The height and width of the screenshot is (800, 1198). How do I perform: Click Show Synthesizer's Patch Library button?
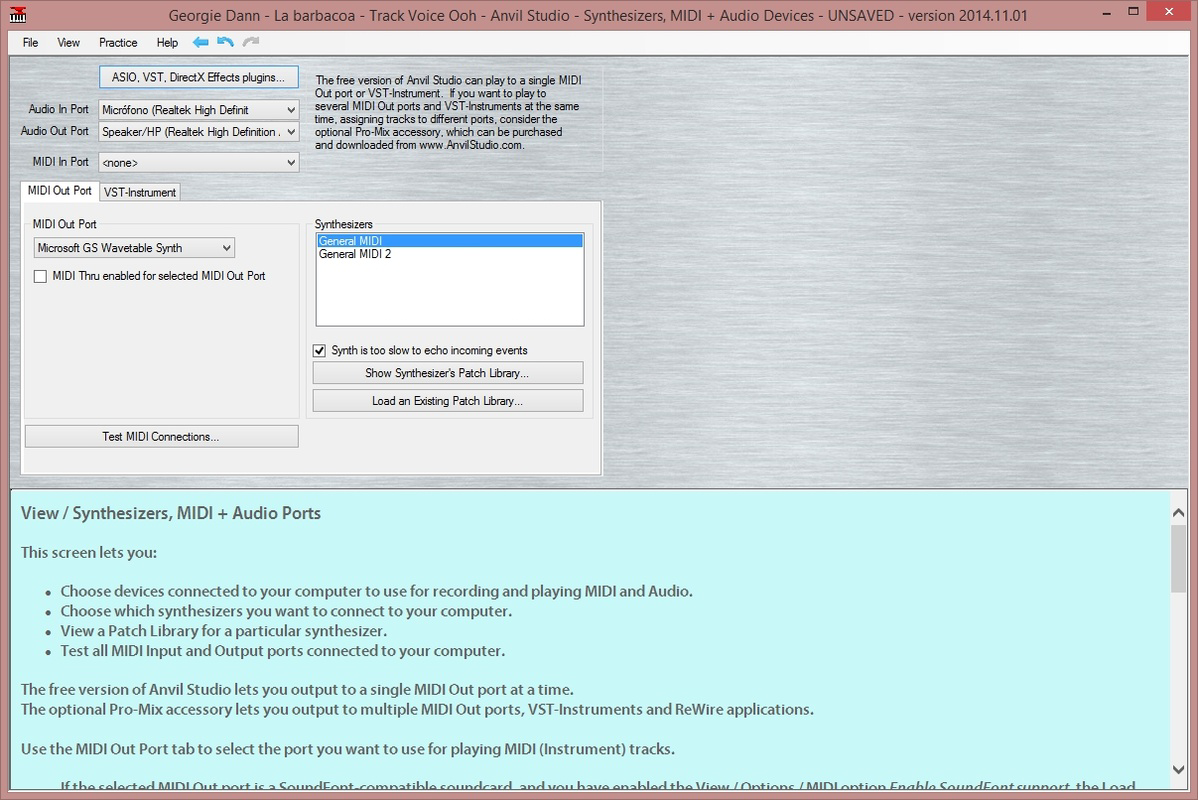click(x=448, y=373)
